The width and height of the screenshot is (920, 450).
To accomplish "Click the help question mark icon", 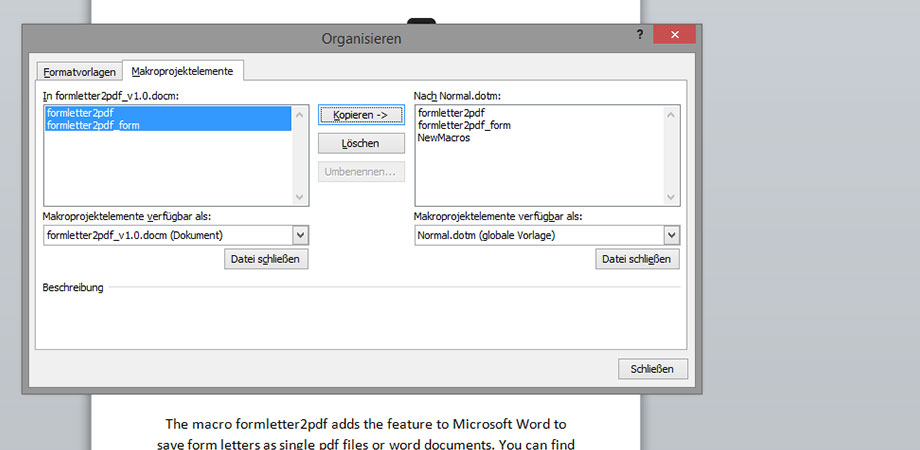I will click(639, 35).
